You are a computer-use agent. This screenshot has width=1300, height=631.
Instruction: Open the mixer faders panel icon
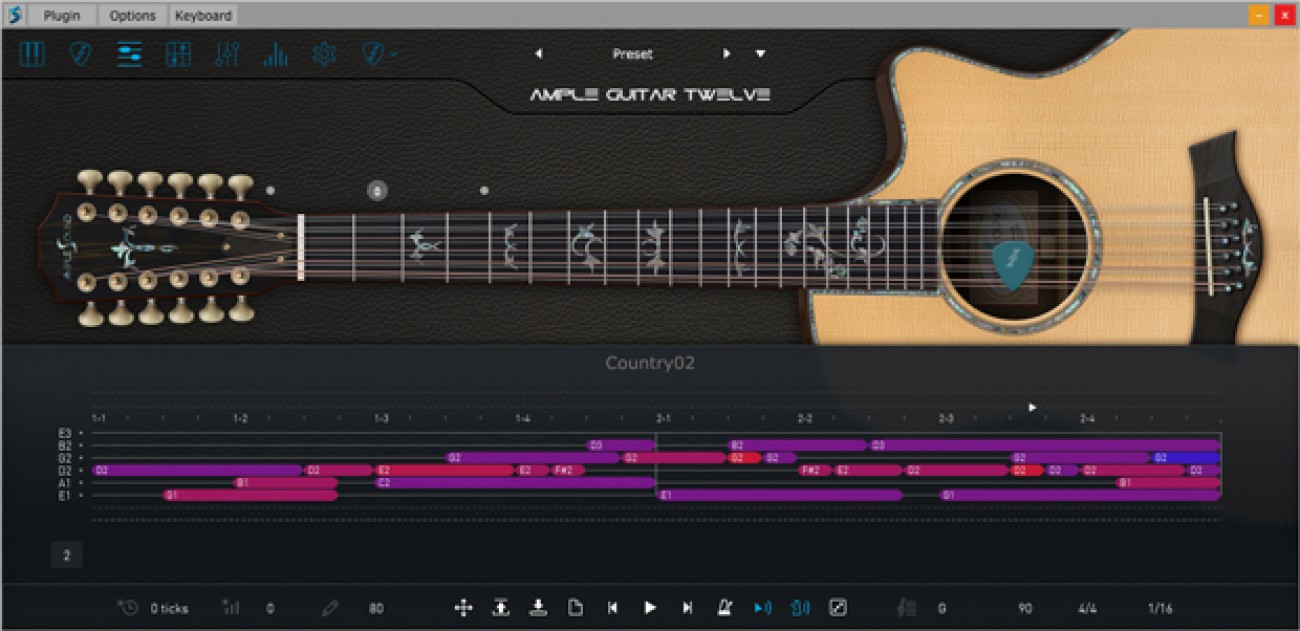click(226, 54)
